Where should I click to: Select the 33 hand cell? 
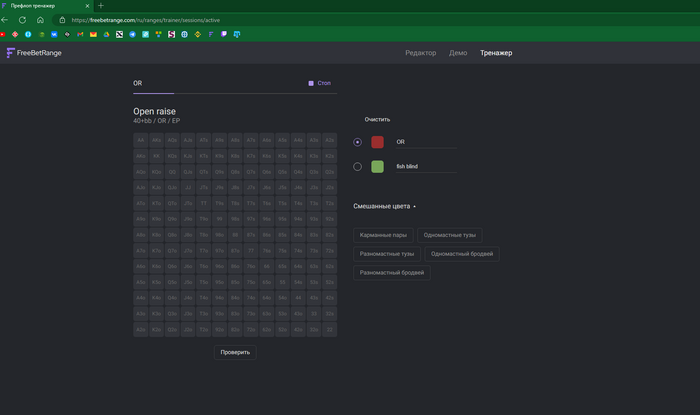[x=314, y=314]
